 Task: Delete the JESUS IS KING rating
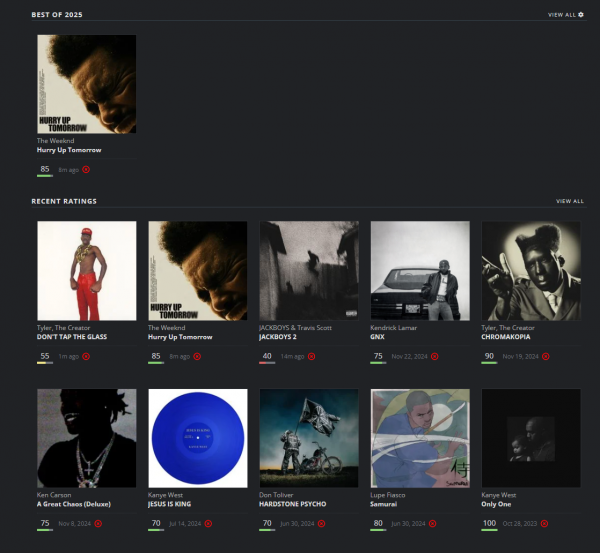coord(208,524)
